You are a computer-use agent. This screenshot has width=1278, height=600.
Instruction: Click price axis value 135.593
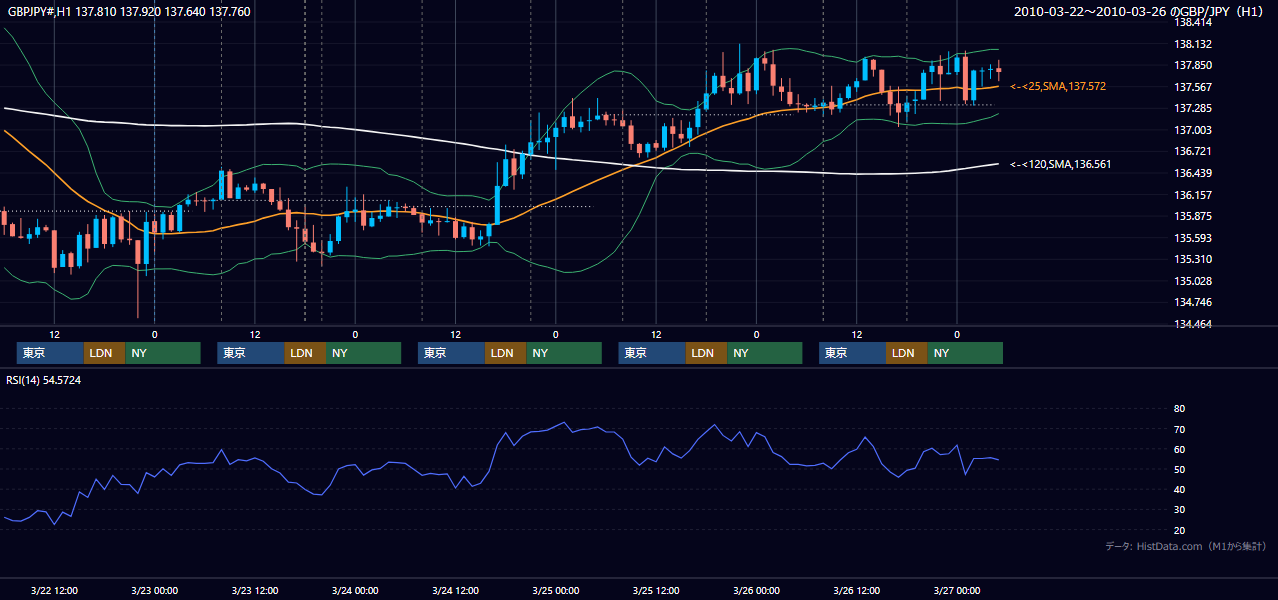(x=1192, y=238)
